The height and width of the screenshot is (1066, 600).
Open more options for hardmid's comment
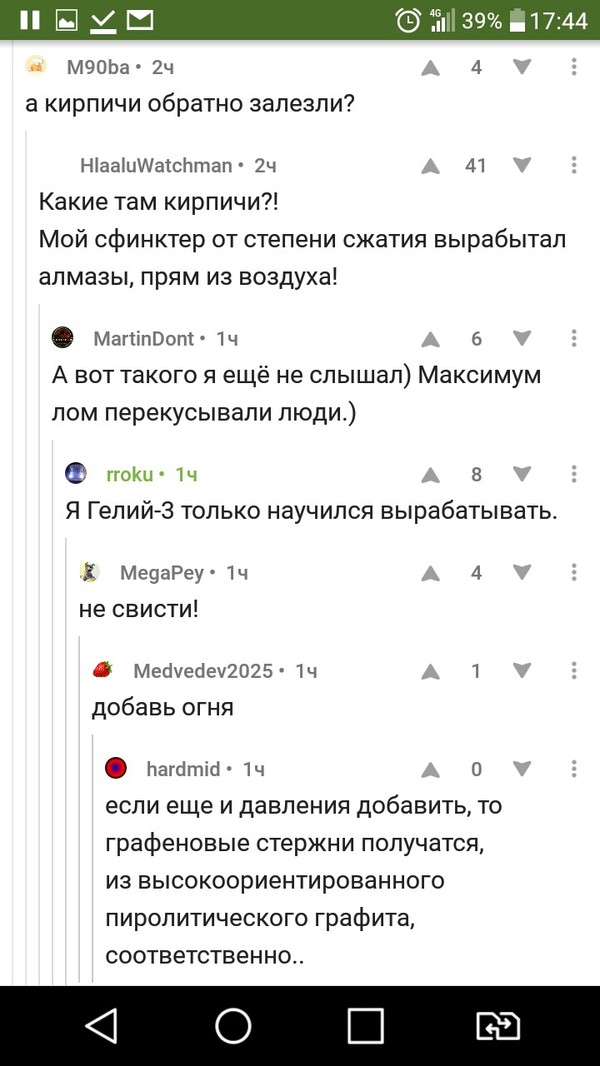tap(574, 769)
